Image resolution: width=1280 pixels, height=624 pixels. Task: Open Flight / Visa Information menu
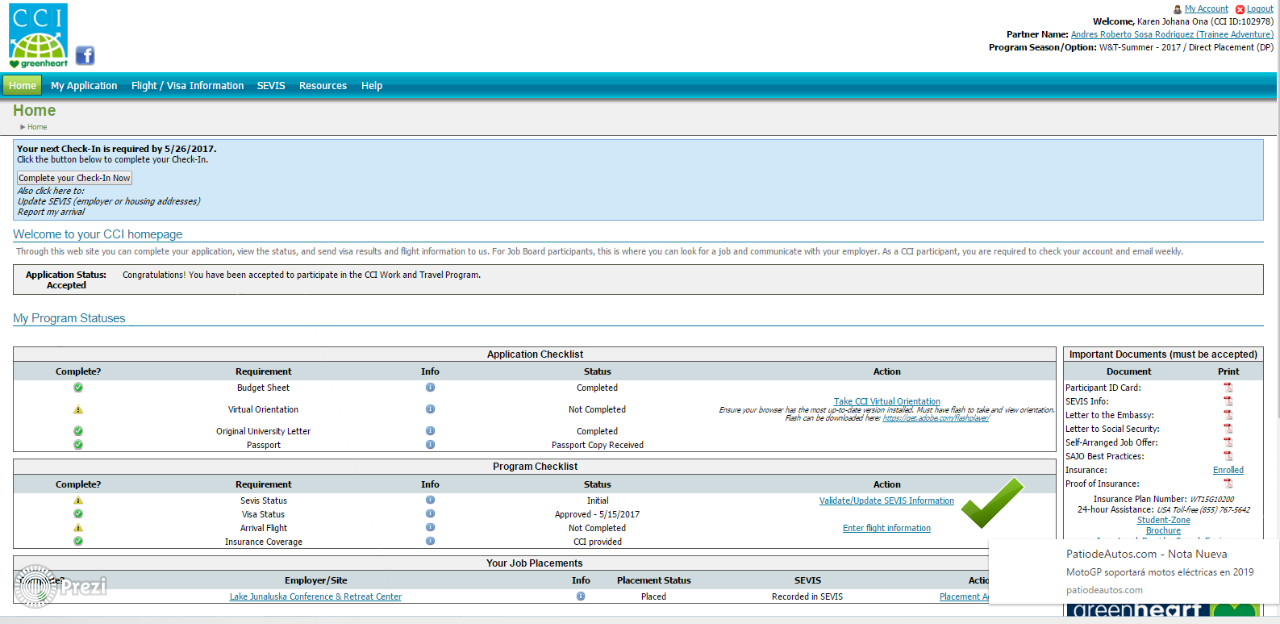[x=187, y=86]
